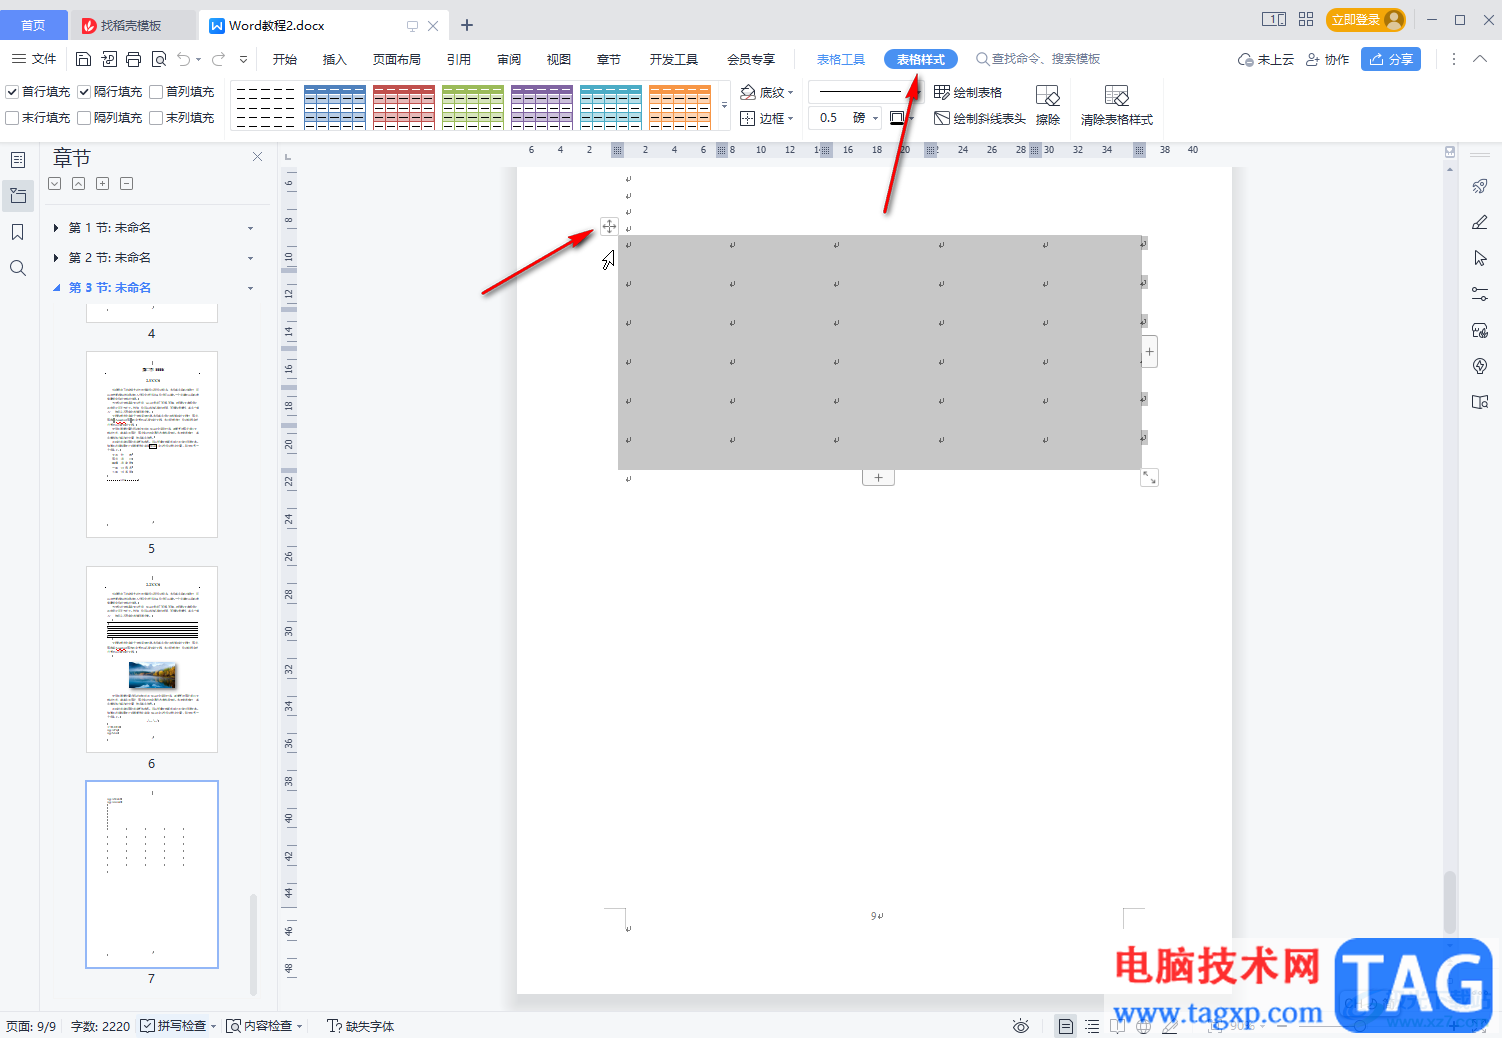The height and width of the screenshot is (1038, 1502).
Task: Click the add column plus button right of table
Action: click(x=1150, y=352)
